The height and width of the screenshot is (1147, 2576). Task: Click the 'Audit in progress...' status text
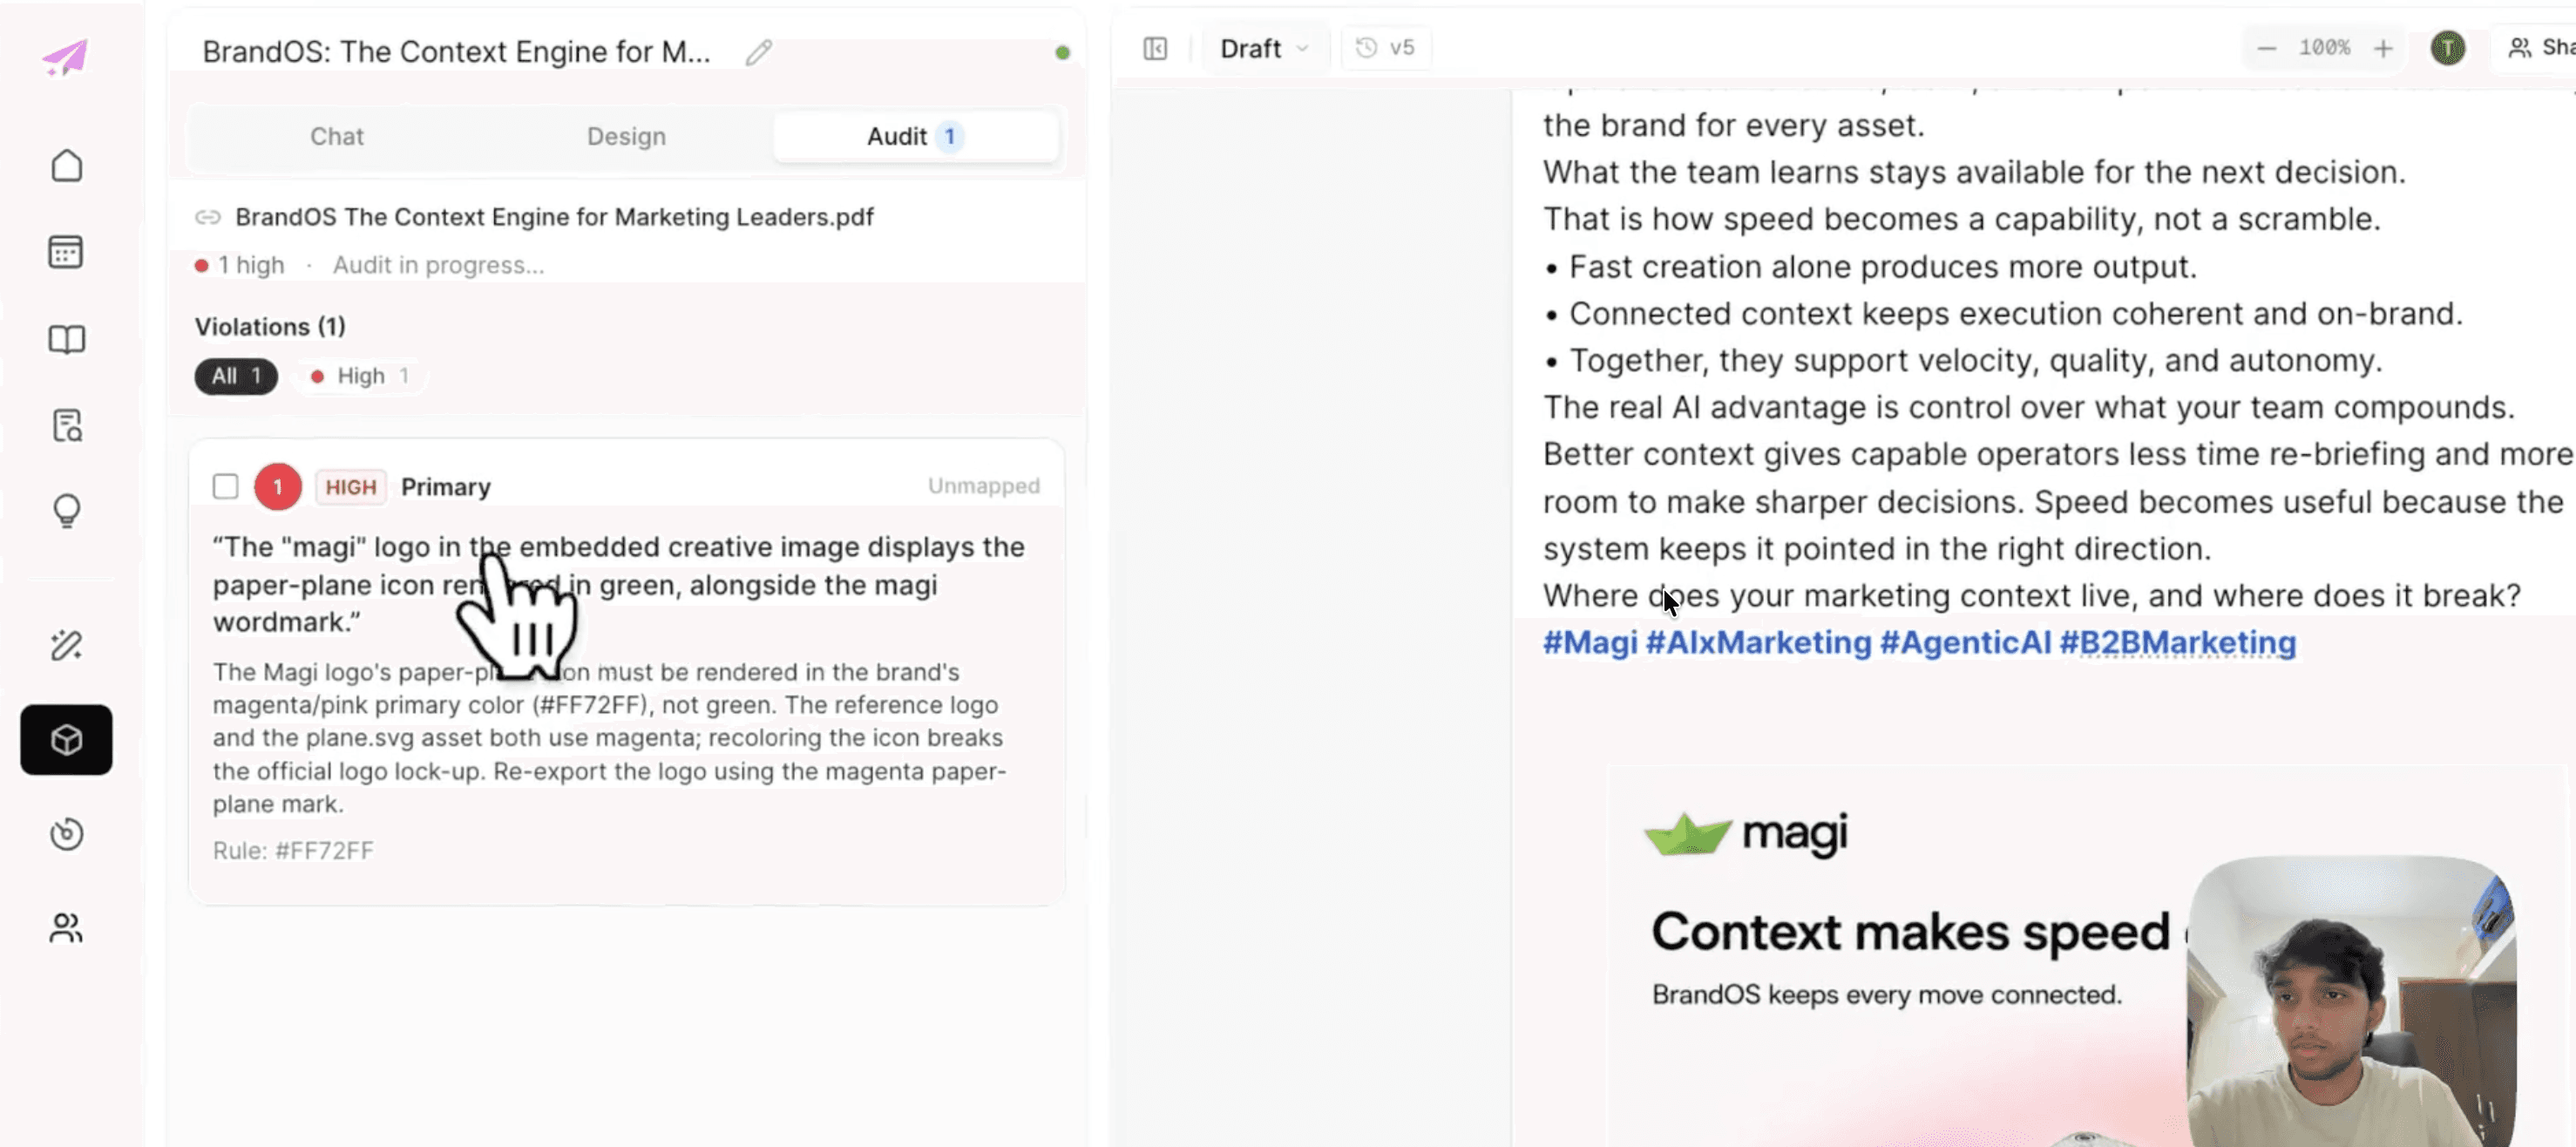(x=438, y=265)
